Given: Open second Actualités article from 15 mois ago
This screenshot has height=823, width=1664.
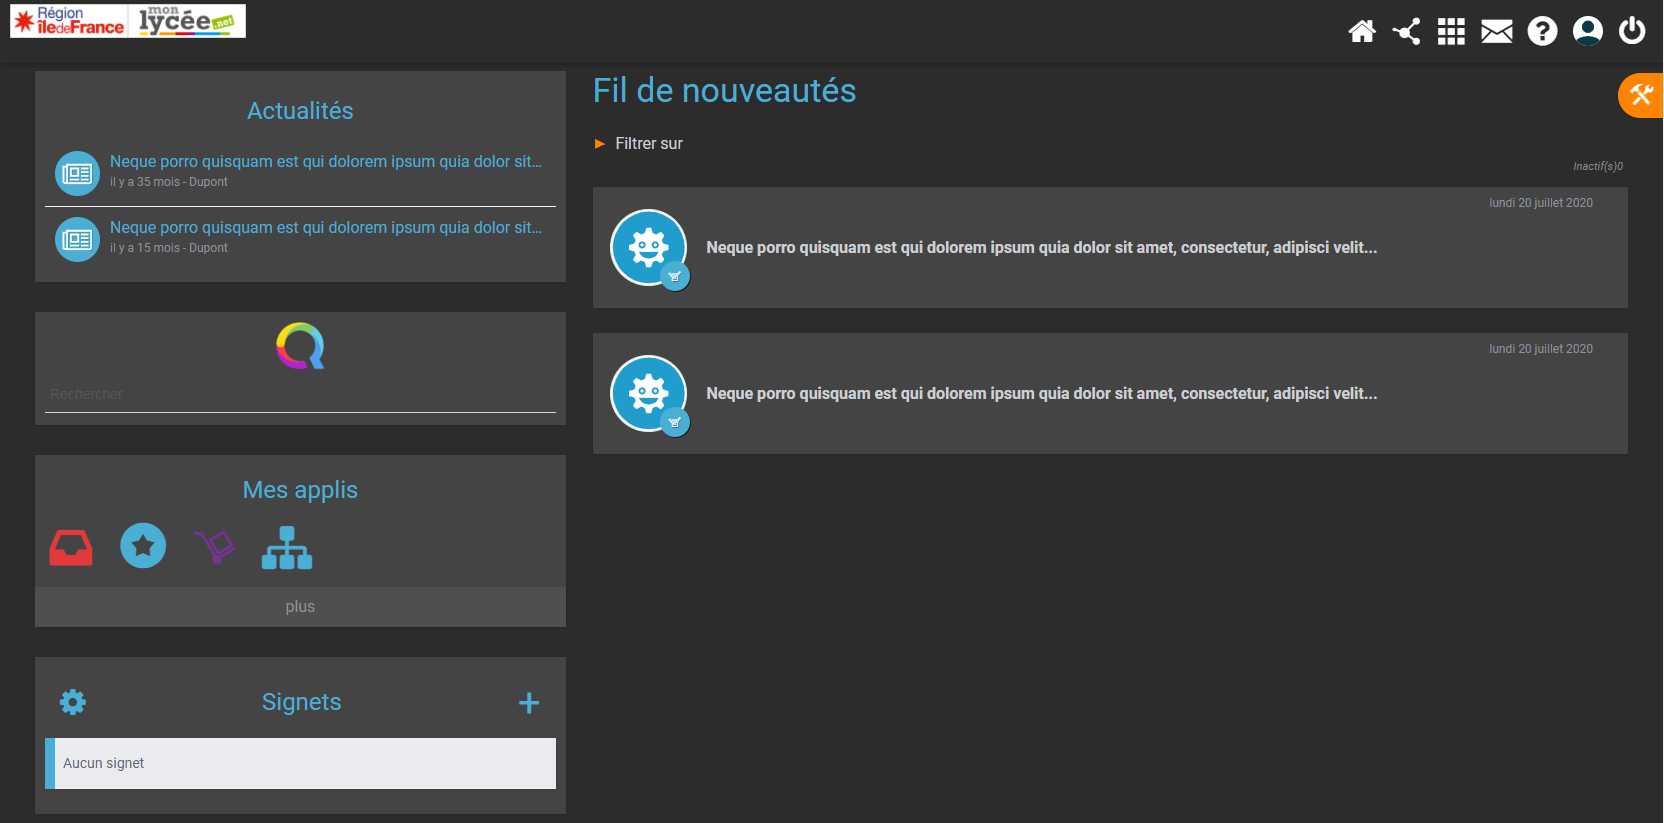Looking at the screenshot, I should point(326,227).
